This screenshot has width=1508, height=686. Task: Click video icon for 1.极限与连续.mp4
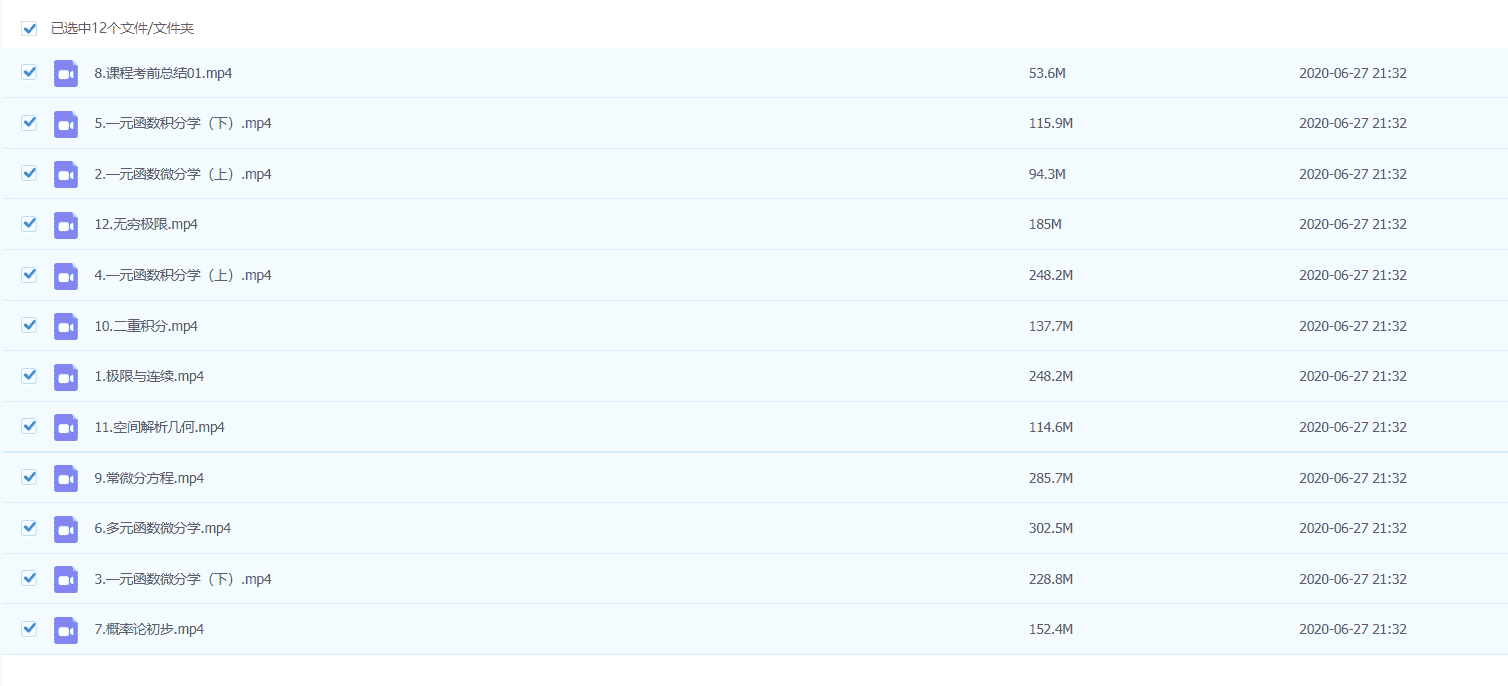coord(66,377)
